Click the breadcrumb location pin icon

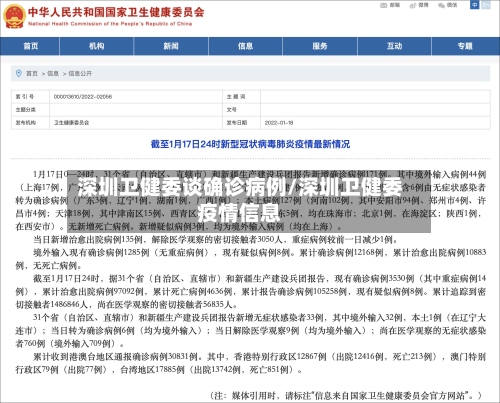pos(19,73)
